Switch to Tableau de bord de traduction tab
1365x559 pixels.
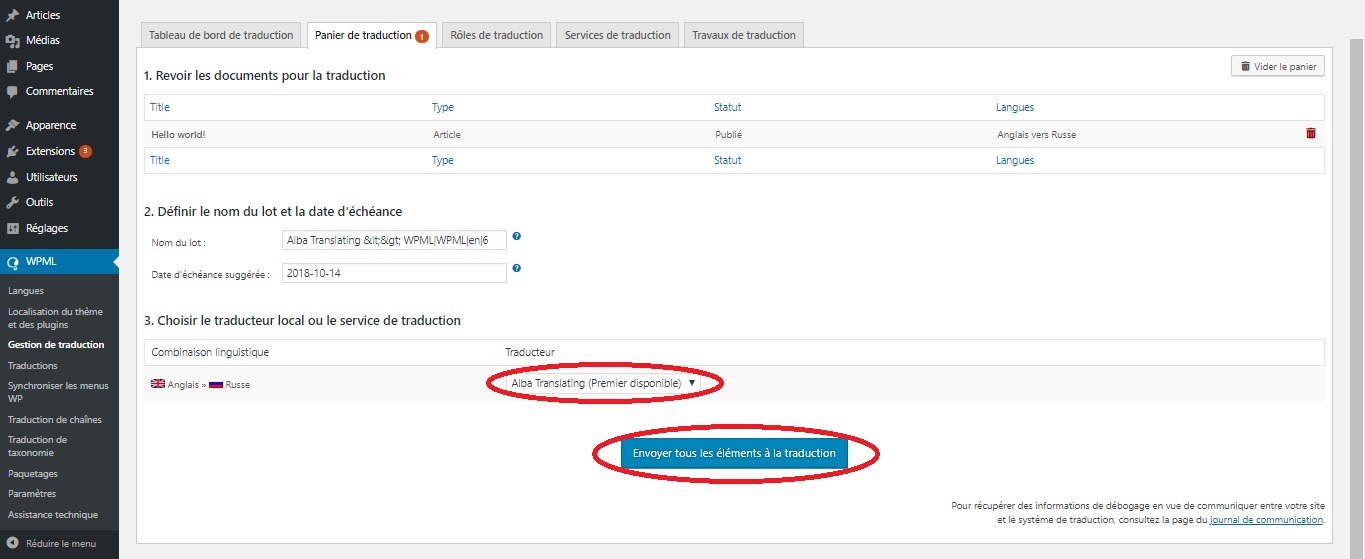(x=221, y=35)
